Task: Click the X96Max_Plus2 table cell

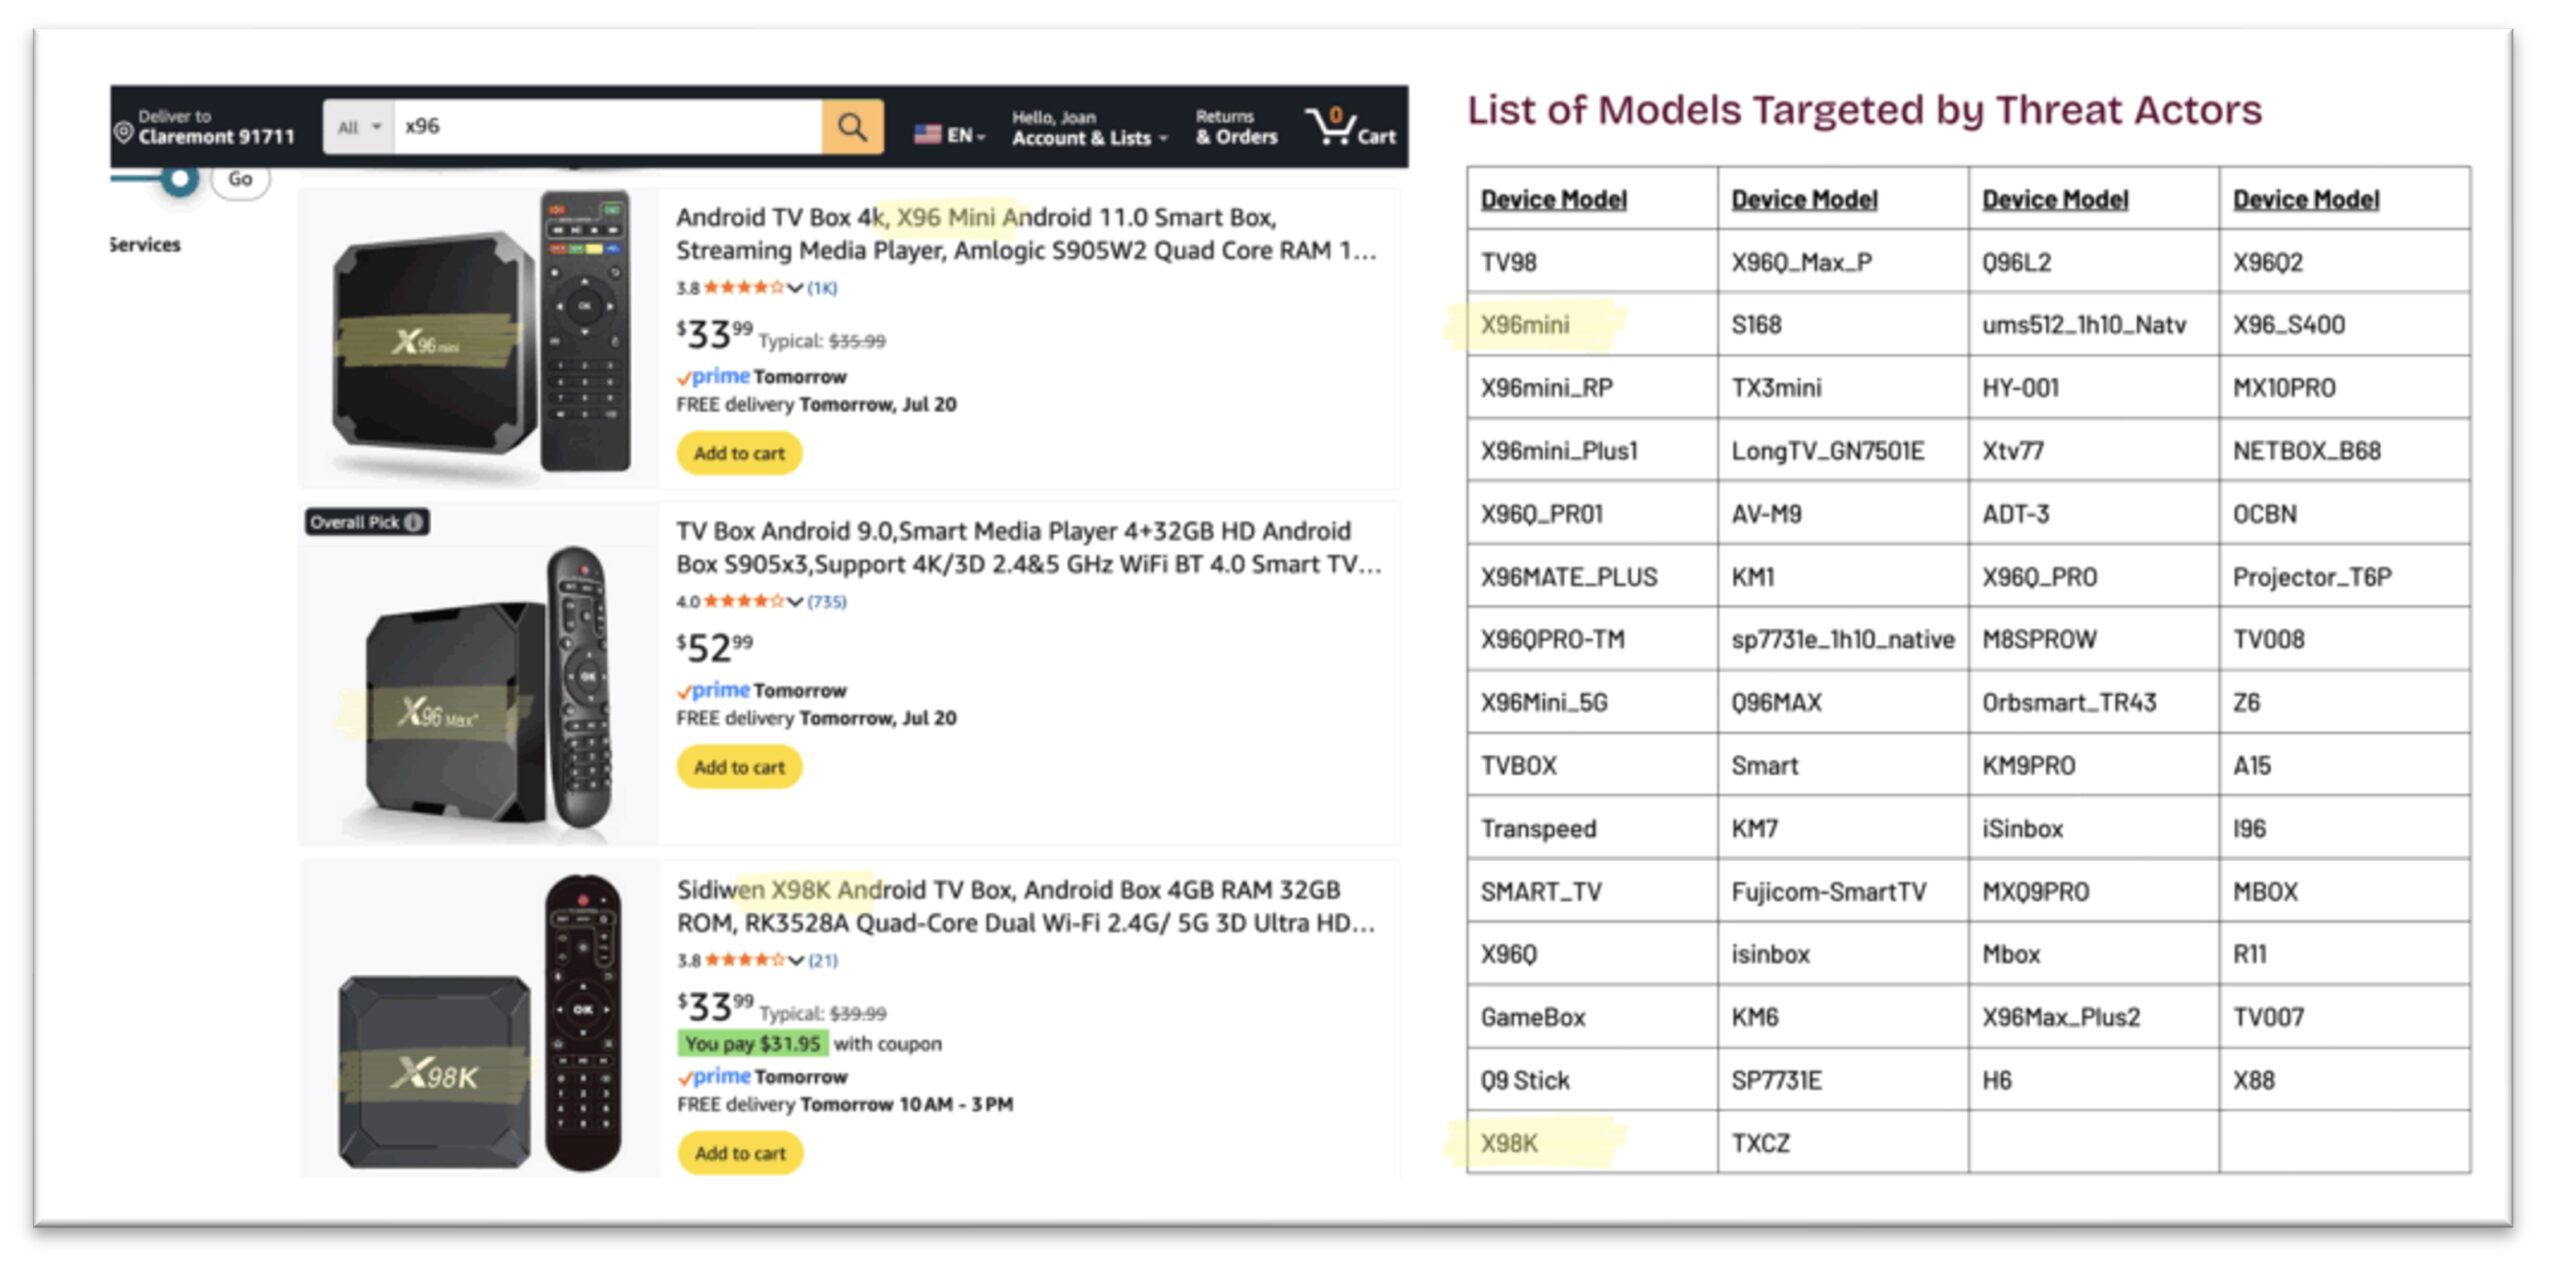Action: point(2094,1017)
